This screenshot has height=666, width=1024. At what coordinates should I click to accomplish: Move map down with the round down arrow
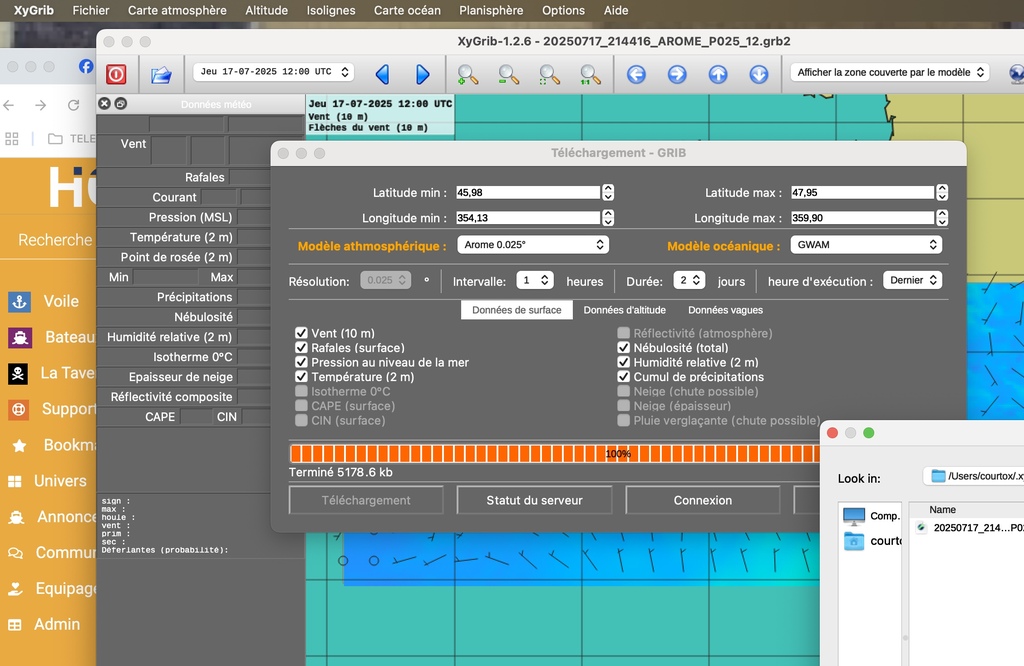click(x=759, y=74)
